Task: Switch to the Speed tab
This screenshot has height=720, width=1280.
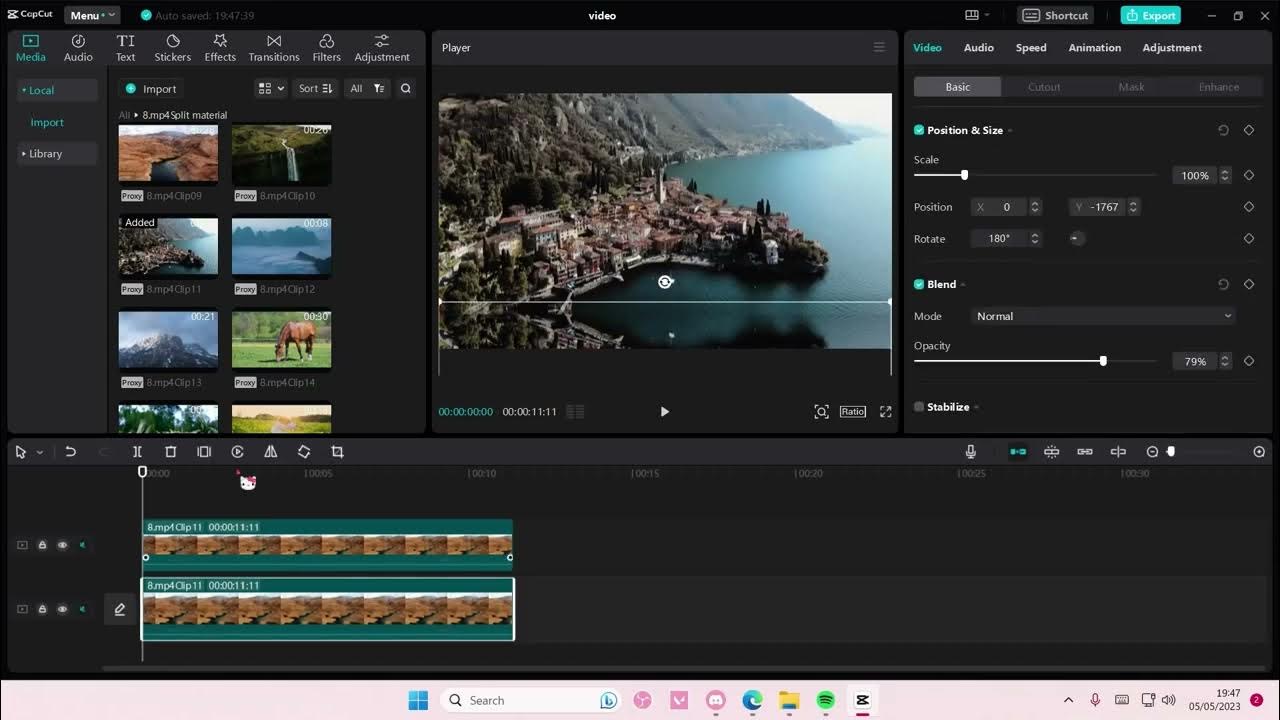Action: point(1031,47)
